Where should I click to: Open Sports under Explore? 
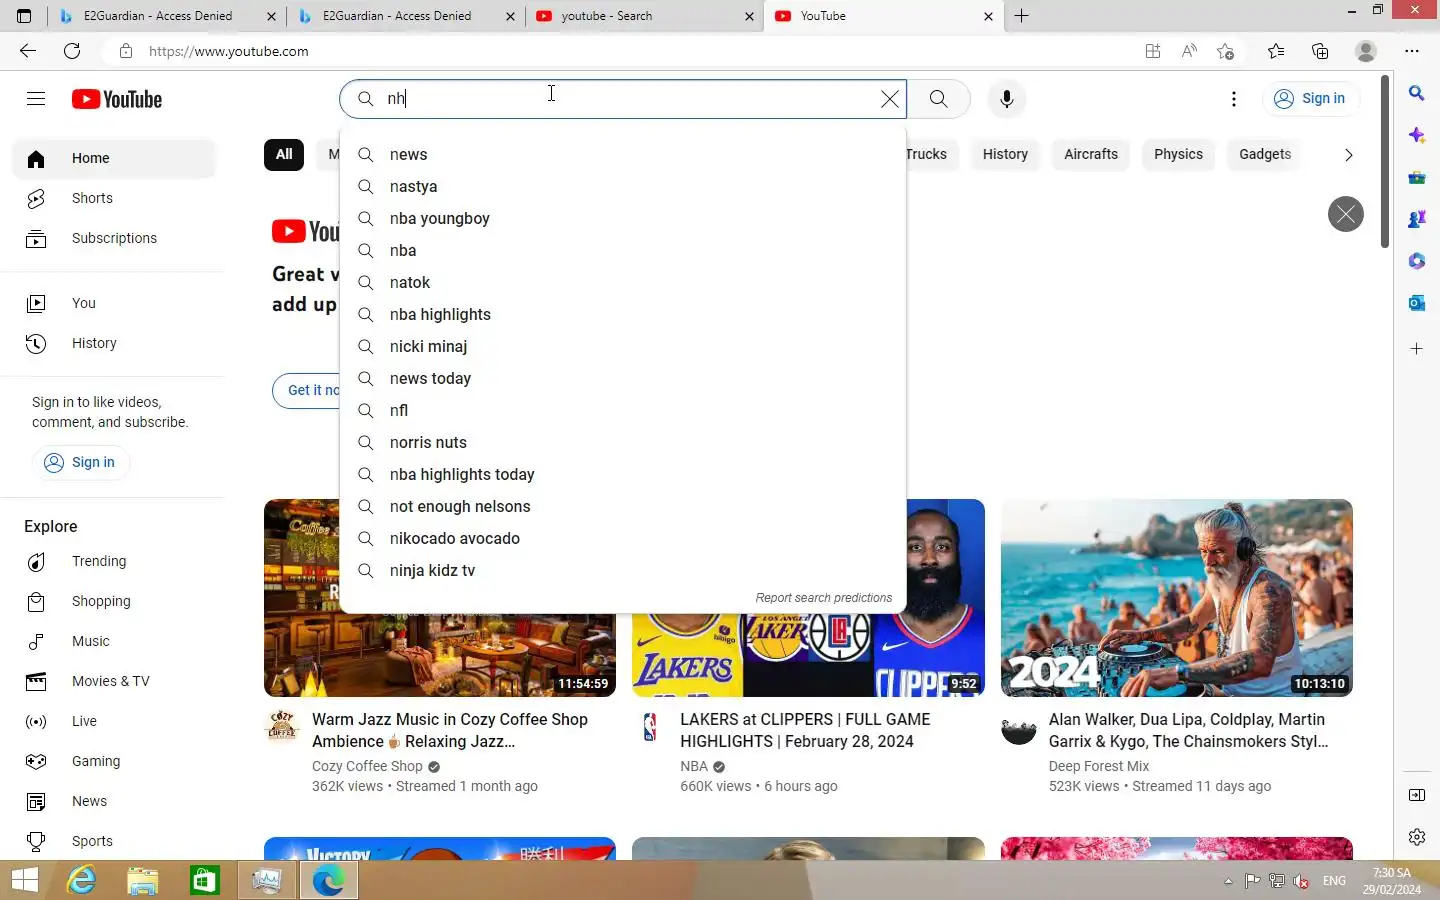(x=114, y=841)
